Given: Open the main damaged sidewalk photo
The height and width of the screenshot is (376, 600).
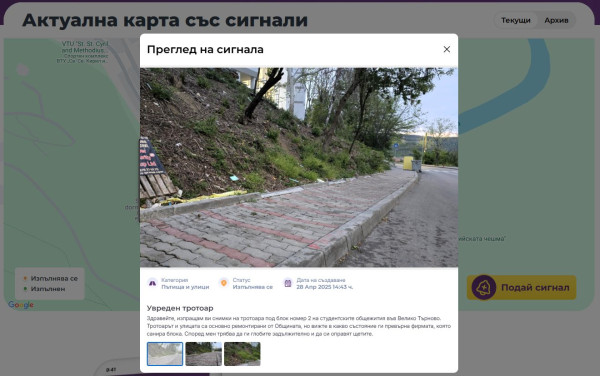Looking at the screenshot, I should pos(299,167).
